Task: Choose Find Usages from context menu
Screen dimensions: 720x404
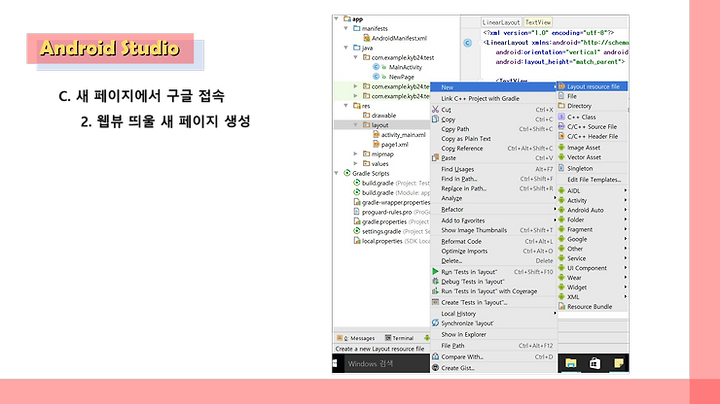Action: pyautogui.click(x=494, y=169)
